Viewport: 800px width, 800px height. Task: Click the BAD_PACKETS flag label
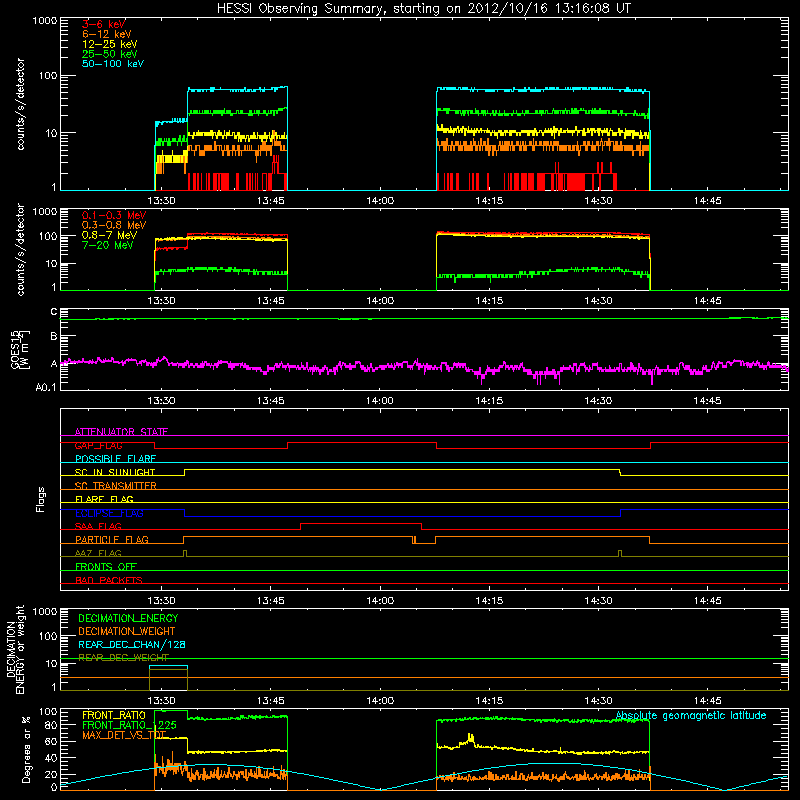[x=109, y=580]
